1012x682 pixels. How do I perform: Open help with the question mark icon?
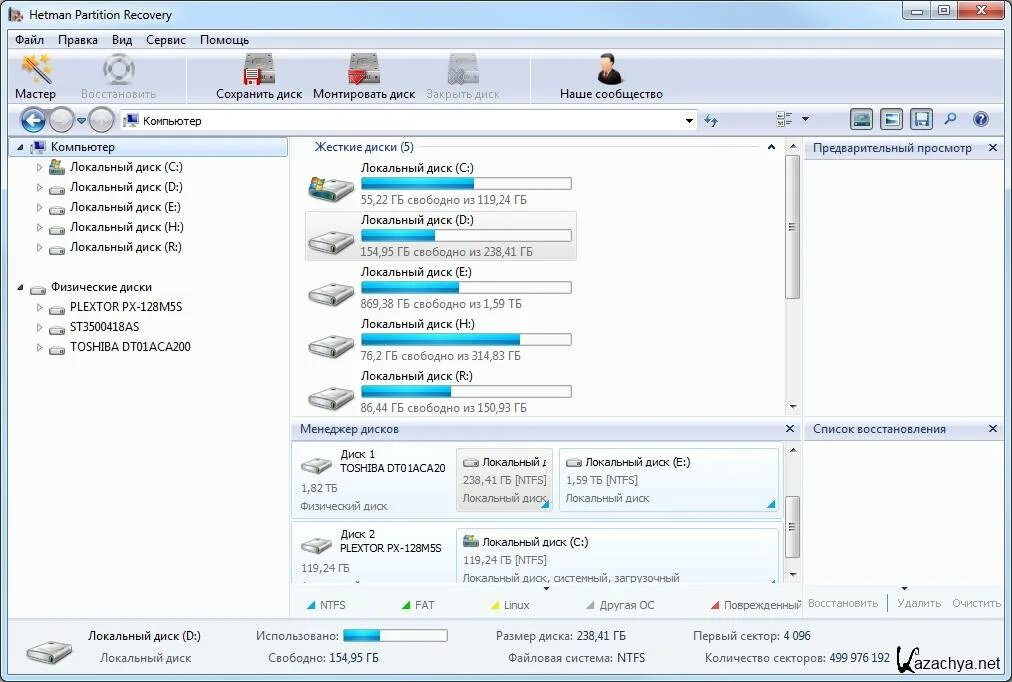980,119
